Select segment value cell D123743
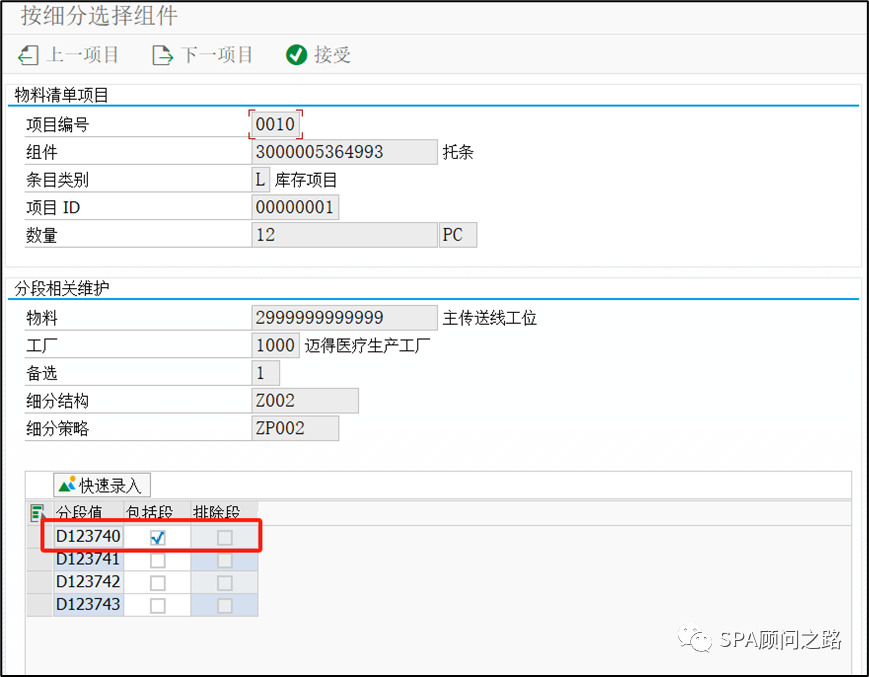This screenshot has width=869, height=677. click(88, 604)
